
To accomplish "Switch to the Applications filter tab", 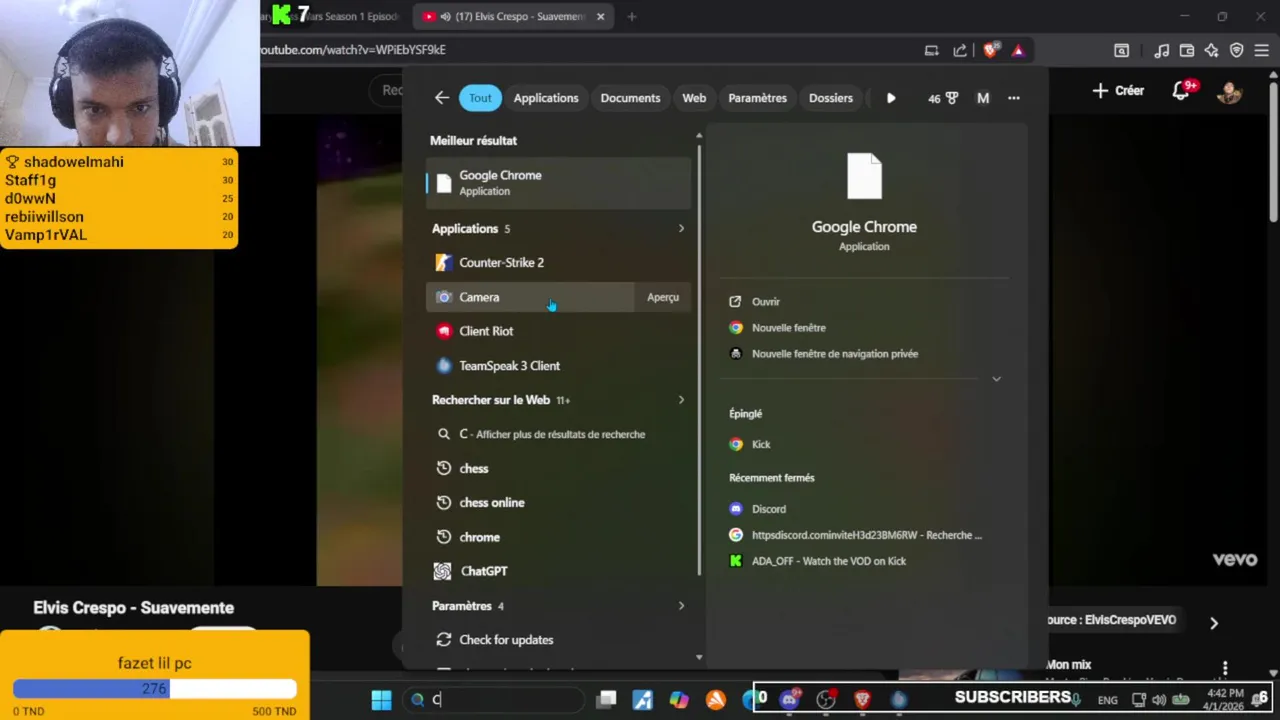I will coord(546,98).
